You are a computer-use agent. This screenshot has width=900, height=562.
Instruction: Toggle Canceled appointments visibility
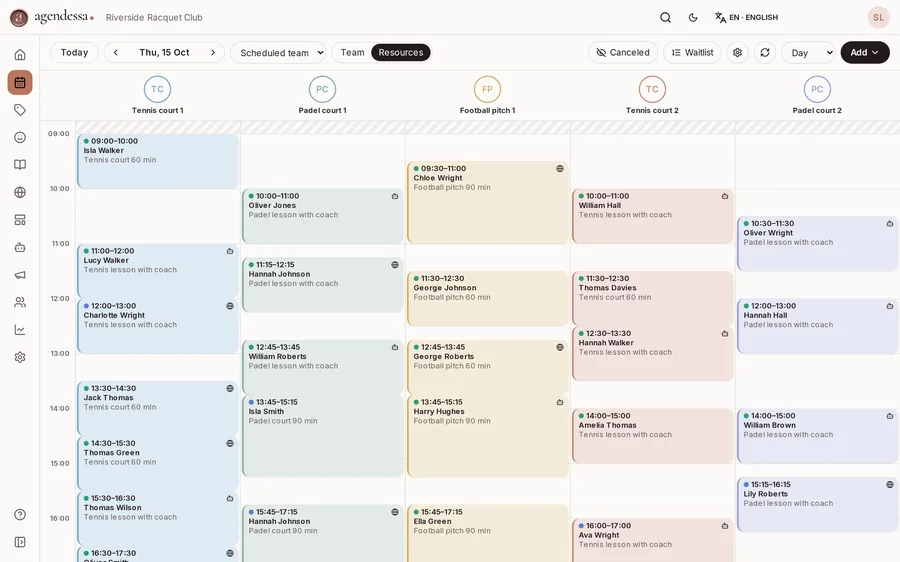click(x=623, y=52)
